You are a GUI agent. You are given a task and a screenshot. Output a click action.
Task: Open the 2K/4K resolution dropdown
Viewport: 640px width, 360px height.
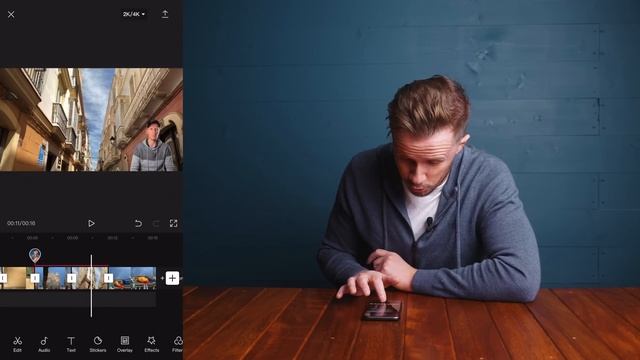click(134, 14)
